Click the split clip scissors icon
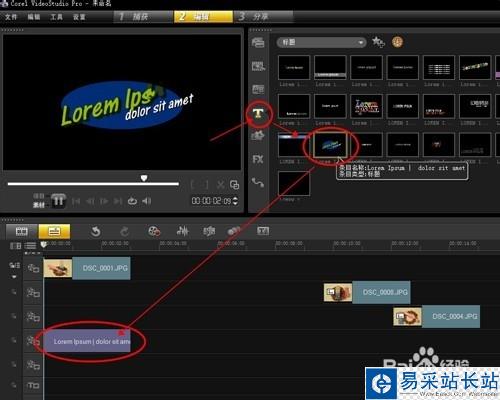The width and height of the screenshot is (500, 400). pos(220,185)
